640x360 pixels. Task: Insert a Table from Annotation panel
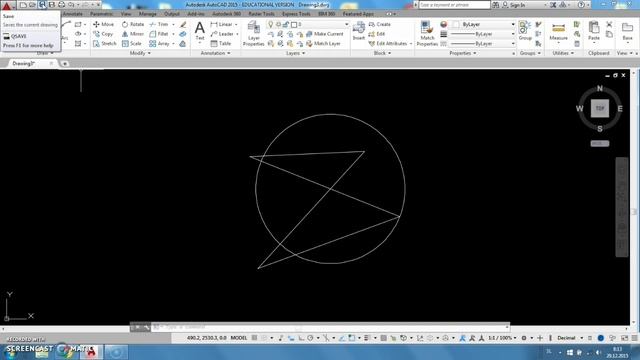click(221, 43)
